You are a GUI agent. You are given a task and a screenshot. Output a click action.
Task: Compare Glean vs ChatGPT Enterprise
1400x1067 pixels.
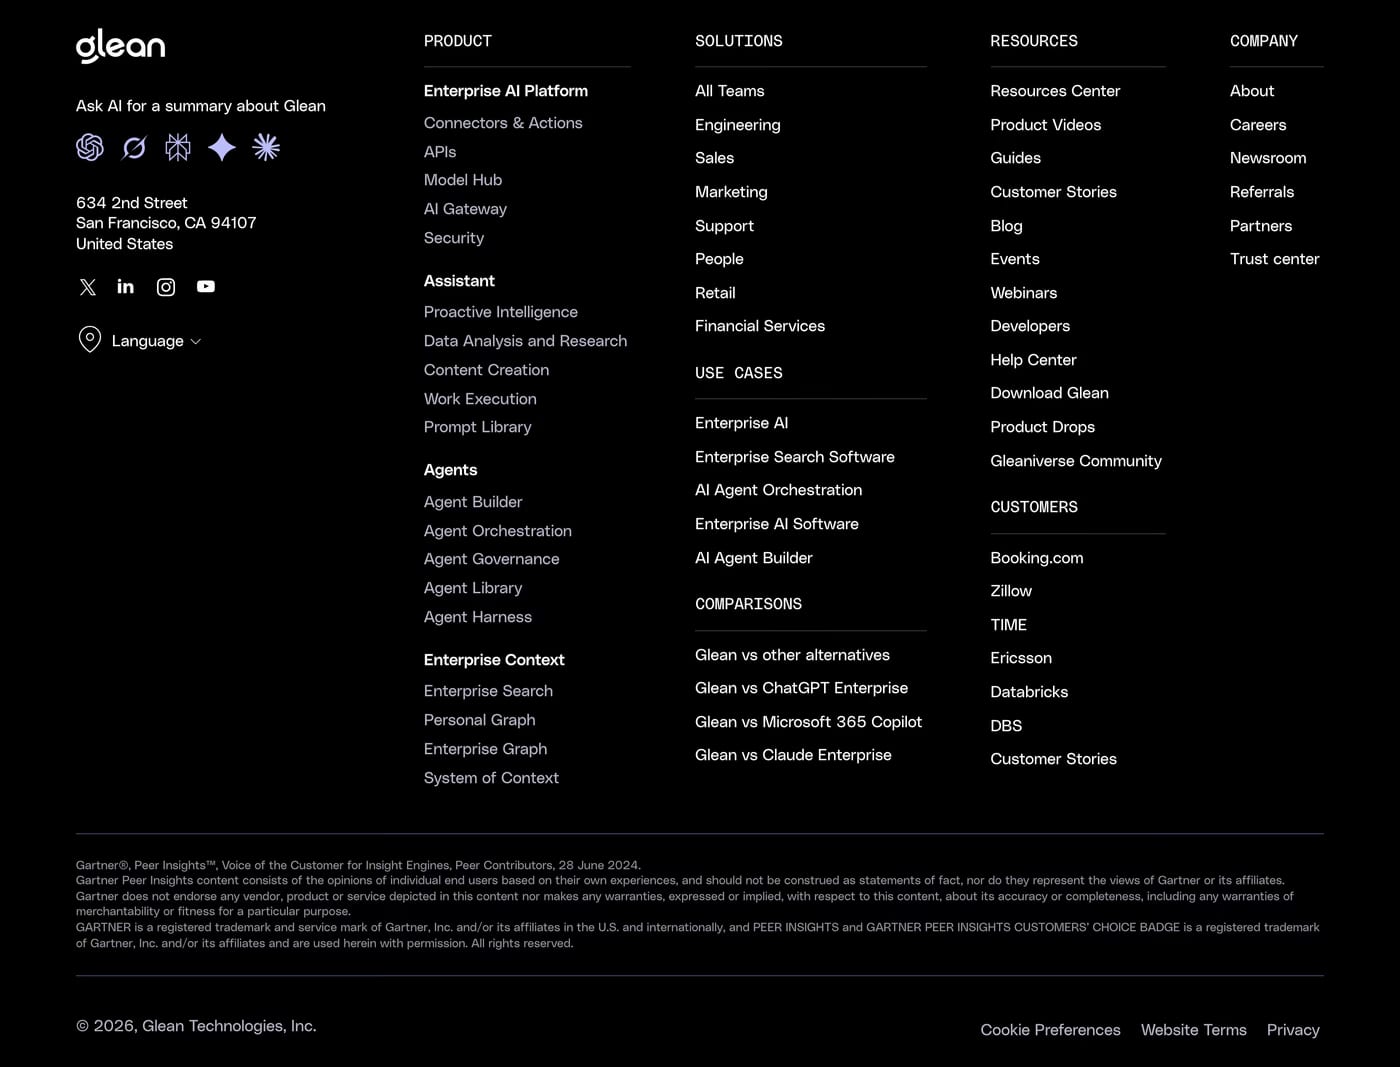coord(802,688)
